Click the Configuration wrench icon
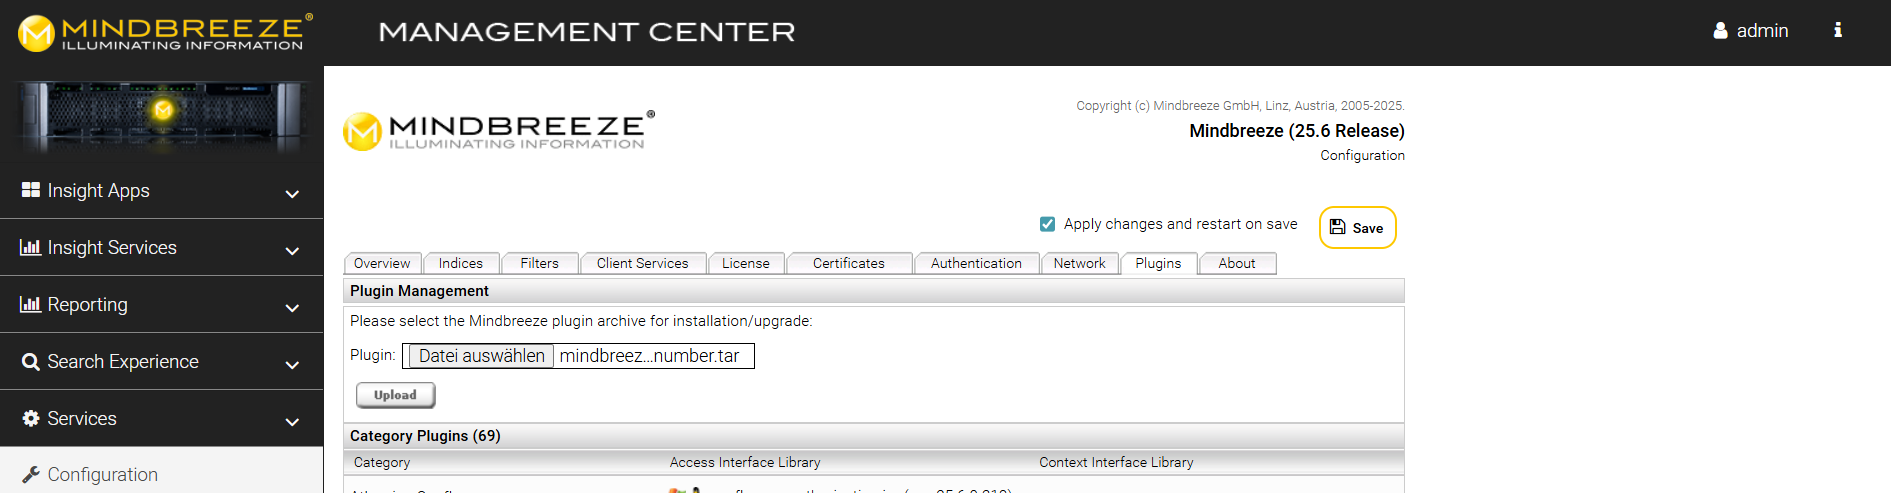Image resolution: width=1891 pixels, height=493 pixels. [31, 475]
